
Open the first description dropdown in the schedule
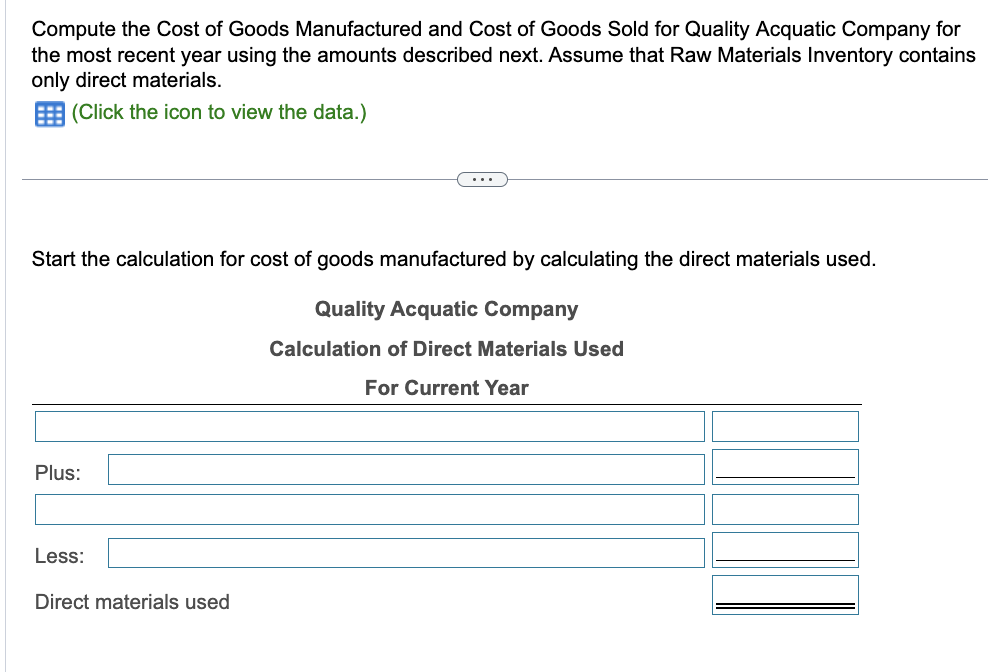369,426
